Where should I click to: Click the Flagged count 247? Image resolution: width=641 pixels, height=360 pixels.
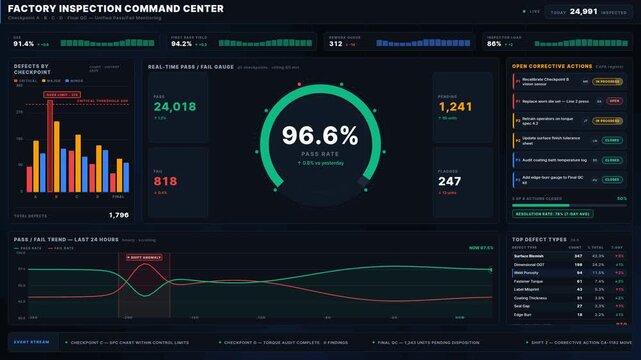450,181
